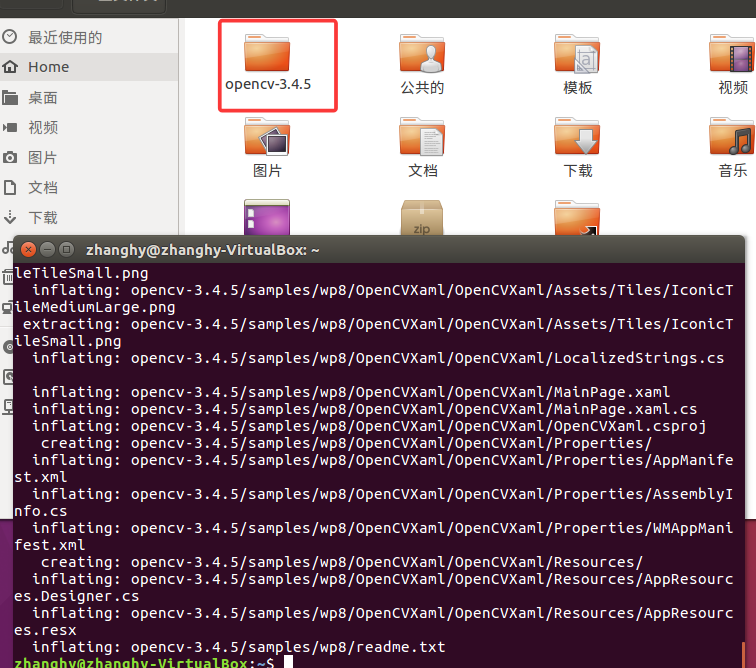Go to 下载 in sidebar

coord(89,218)
